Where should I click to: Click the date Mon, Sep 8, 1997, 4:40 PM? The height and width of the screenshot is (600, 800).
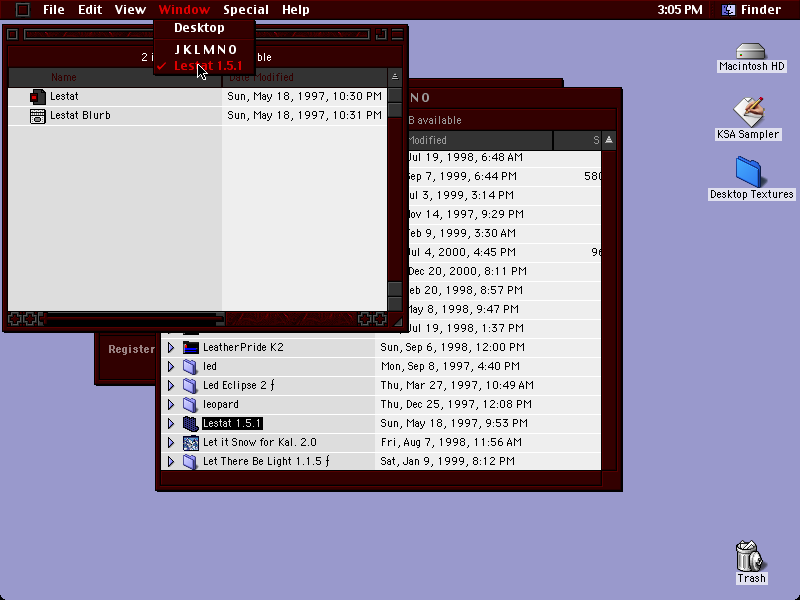tap(450, 366)
